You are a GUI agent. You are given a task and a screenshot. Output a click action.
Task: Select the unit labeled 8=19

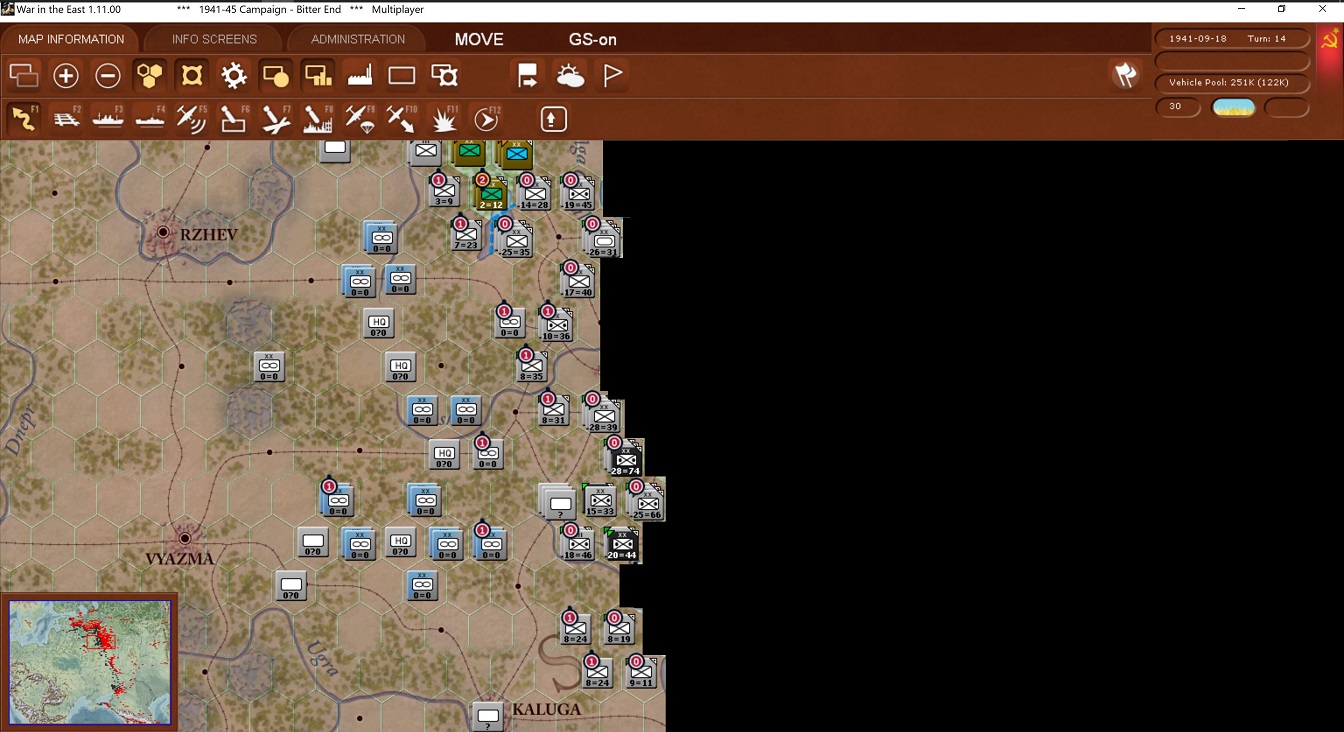click(x=620, y=629)
